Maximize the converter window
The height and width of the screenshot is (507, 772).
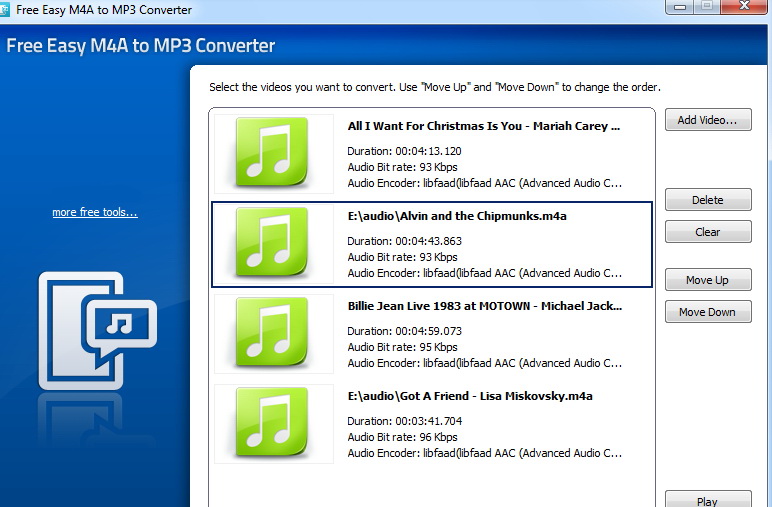coord(708,6)
